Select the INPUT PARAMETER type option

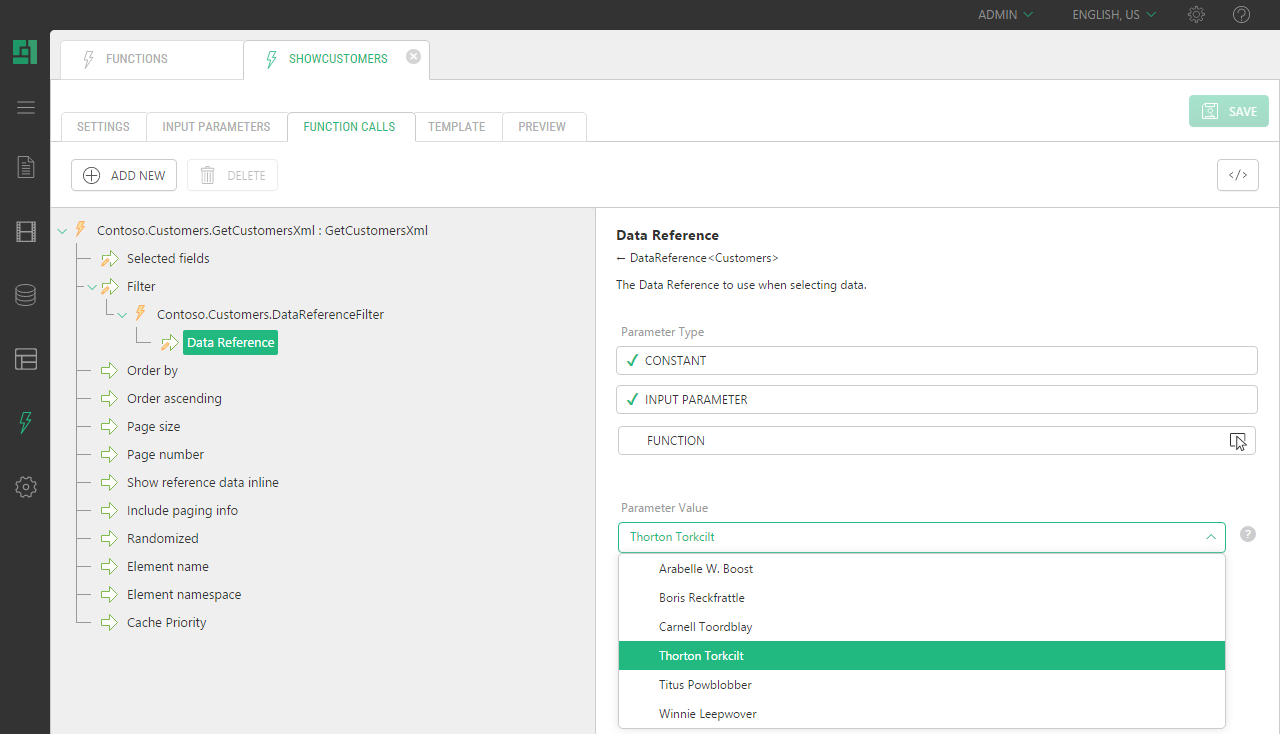tap(937, 400)
